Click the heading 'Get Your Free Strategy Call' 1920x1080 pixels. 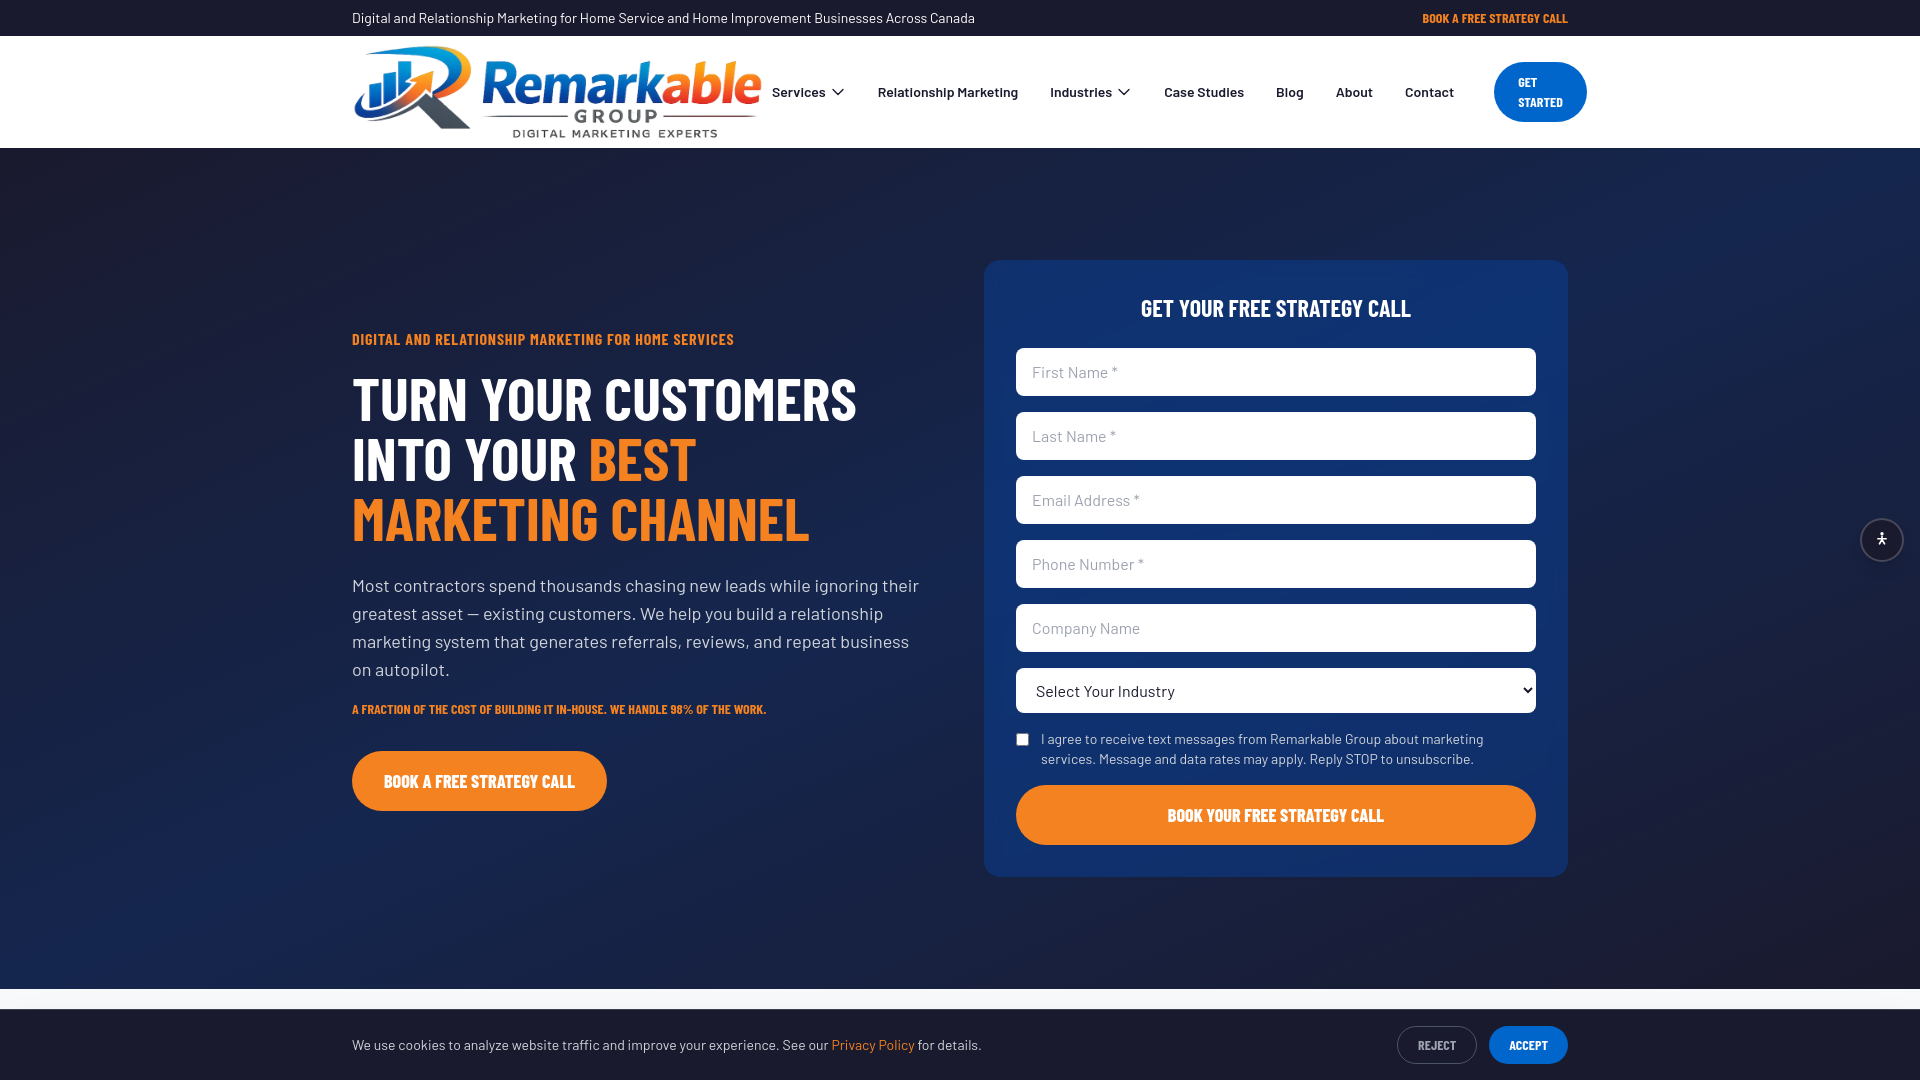click(x=1276, y=308)
